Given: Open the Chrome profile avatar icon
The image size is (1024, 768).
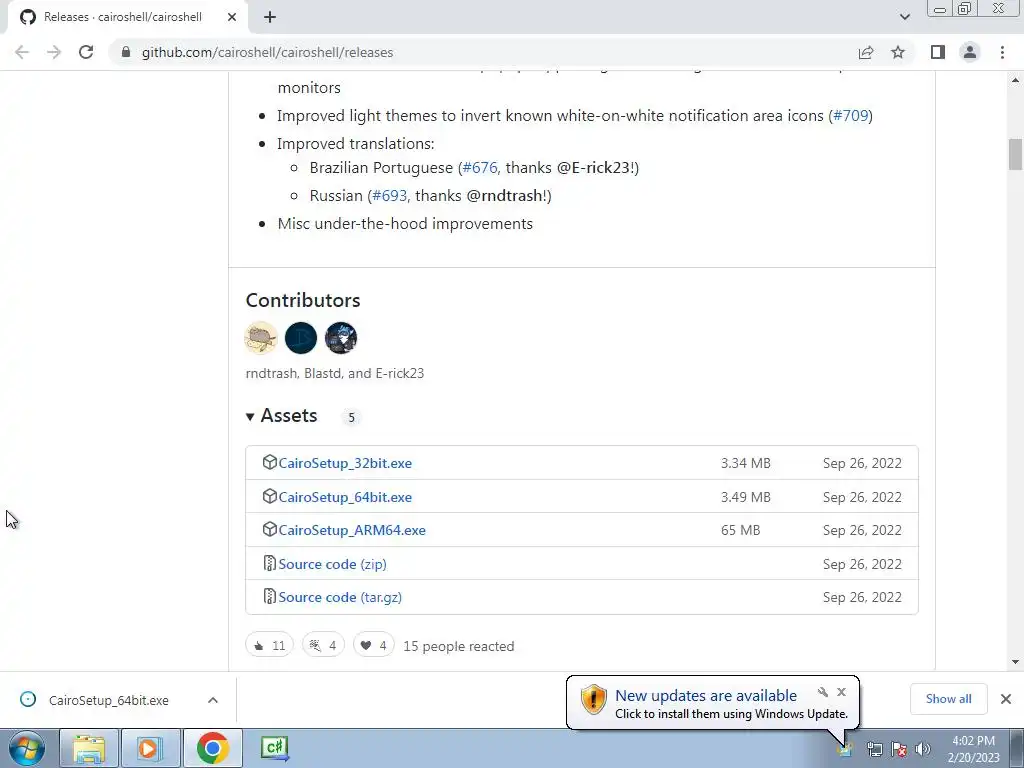Looking at the screenshot, I should pos(970,52).
